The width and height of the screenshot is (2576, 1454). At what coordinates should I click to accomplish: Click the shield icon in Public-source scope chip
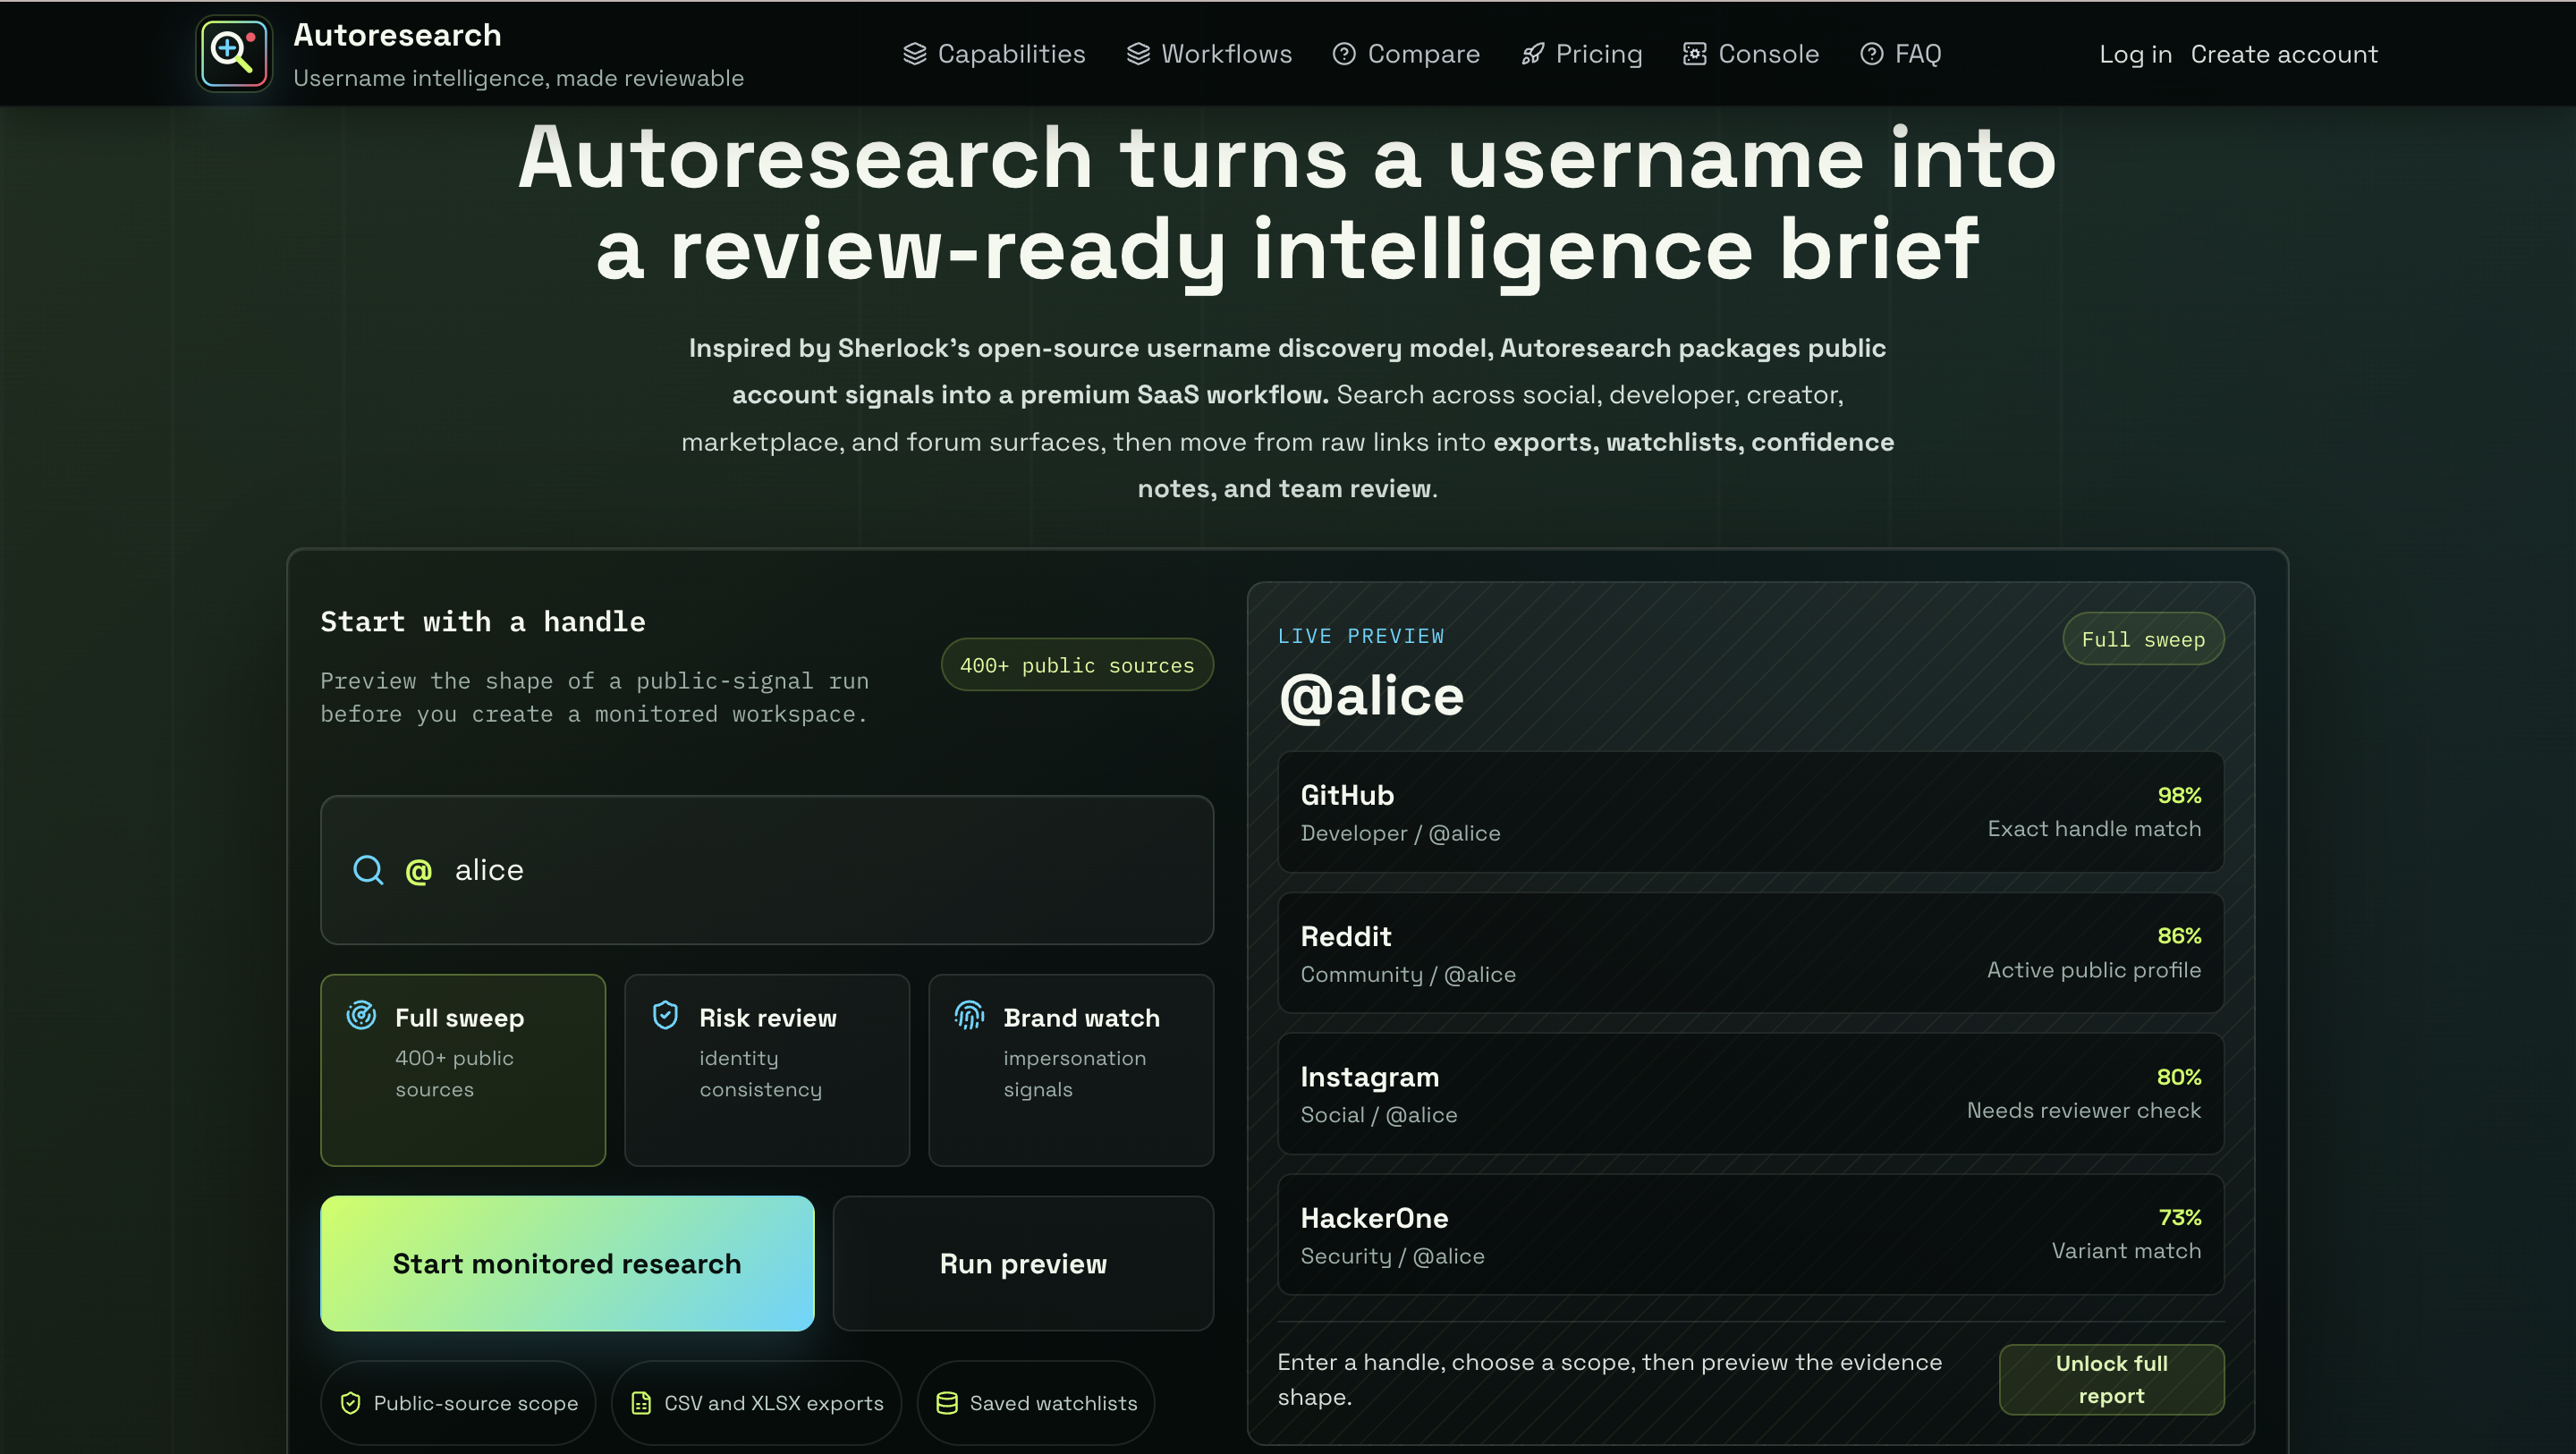[x=350, y=1403]
